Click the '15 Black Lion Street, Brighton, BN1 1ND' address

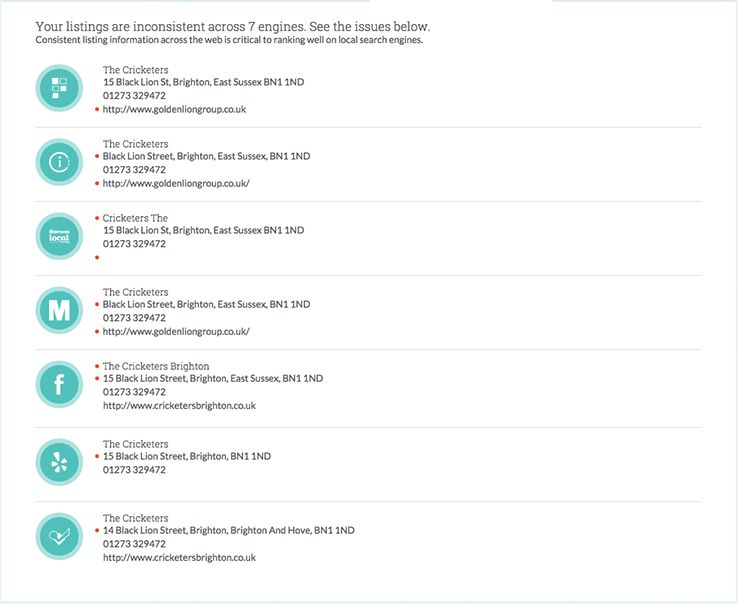point(186,456)
